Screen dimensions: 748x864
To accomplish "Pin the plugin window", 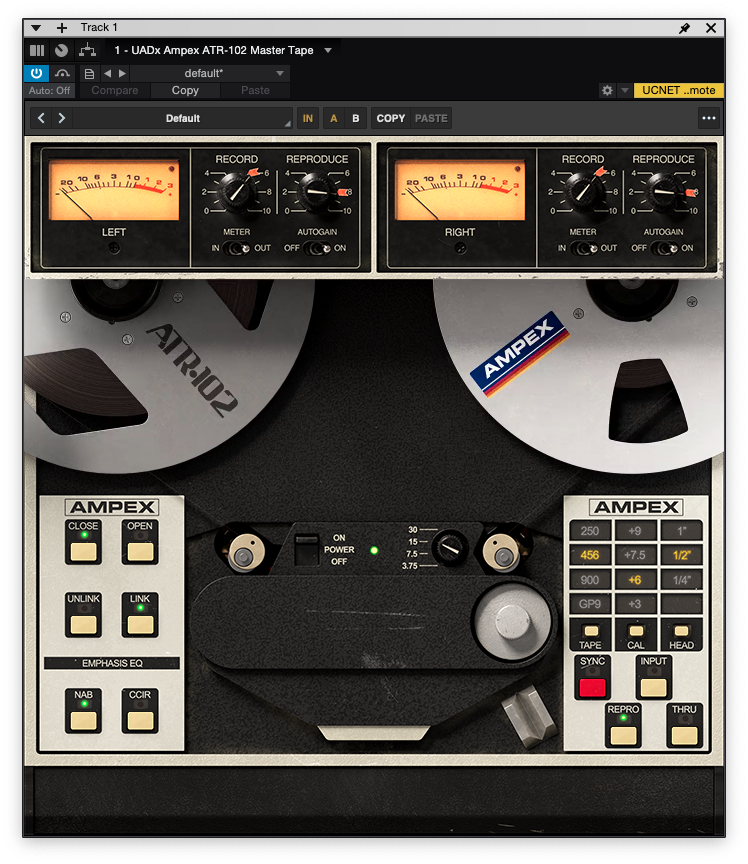I will point(684,28).
